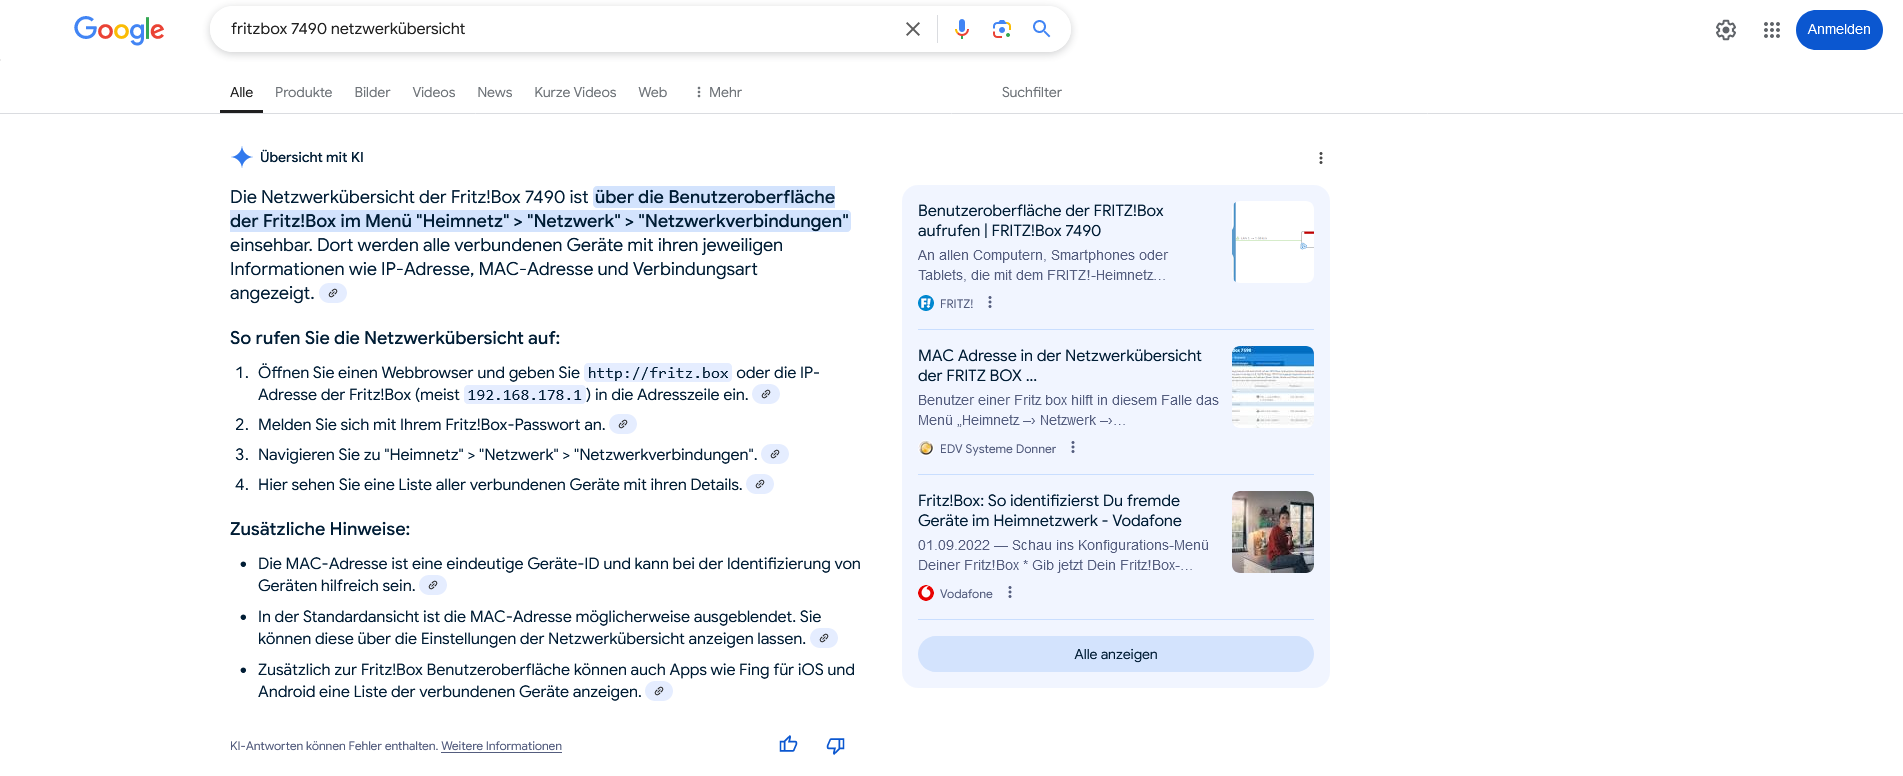Click source link icon after 'Adresszeile ein.'
Viewport: 1903px width, 776px height.
pyautogui.click(x=766, y=394)
